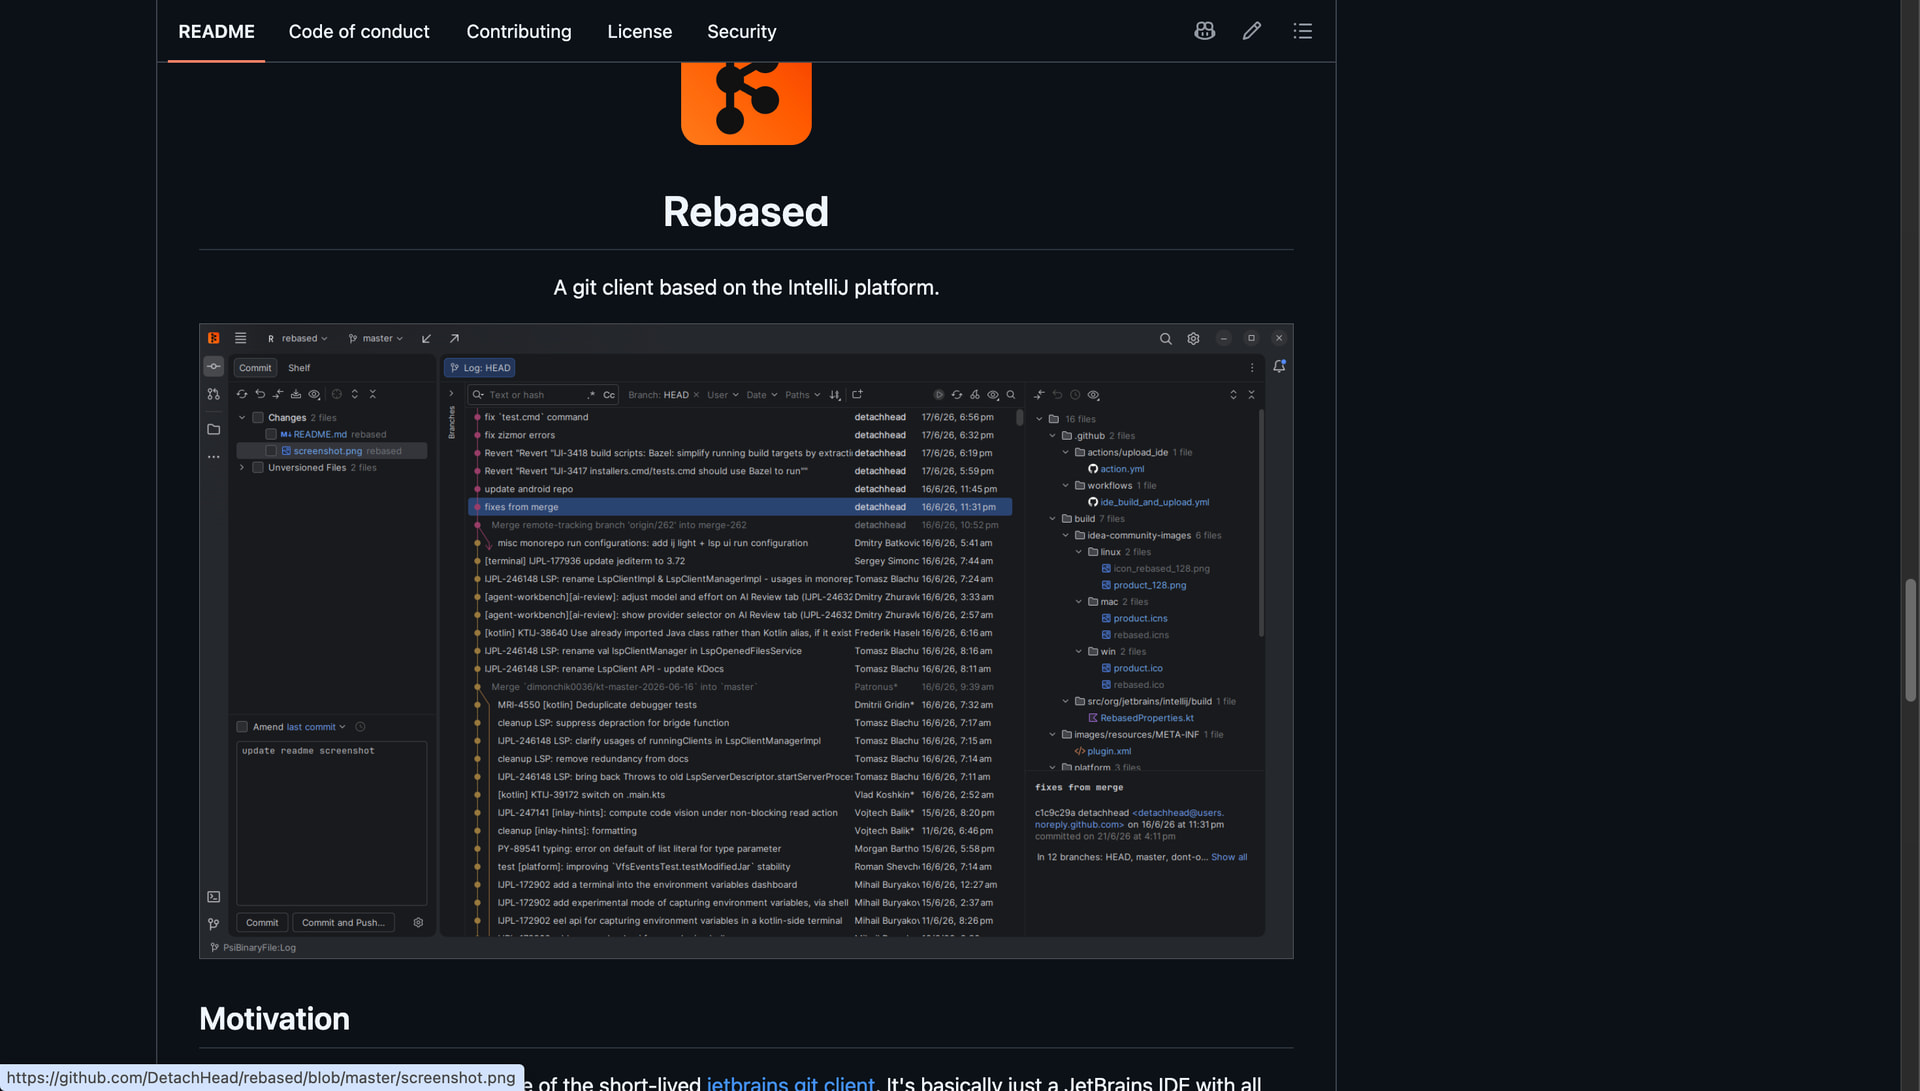1920x1091 pixels.
Task: Open the Code of conduct tab
Action: (x=359, y=32)
